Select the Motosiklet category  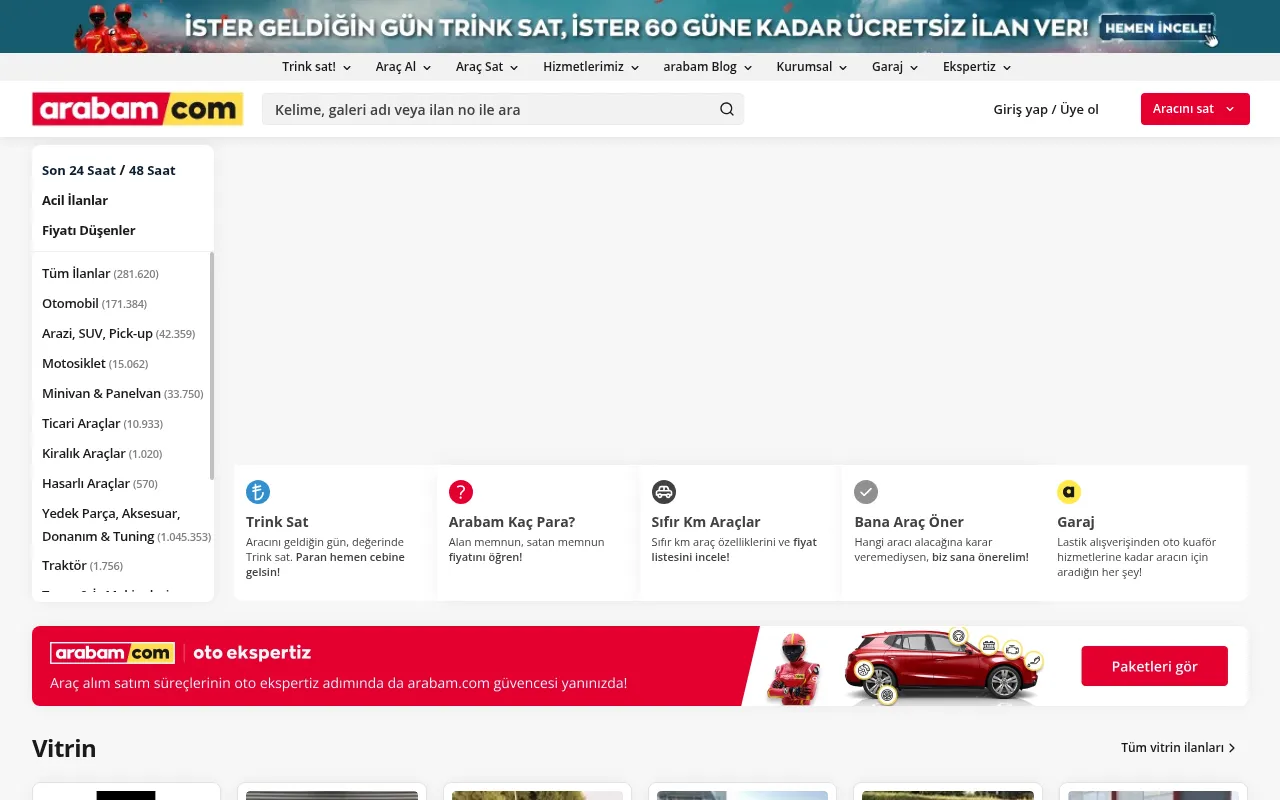(95, 363)
